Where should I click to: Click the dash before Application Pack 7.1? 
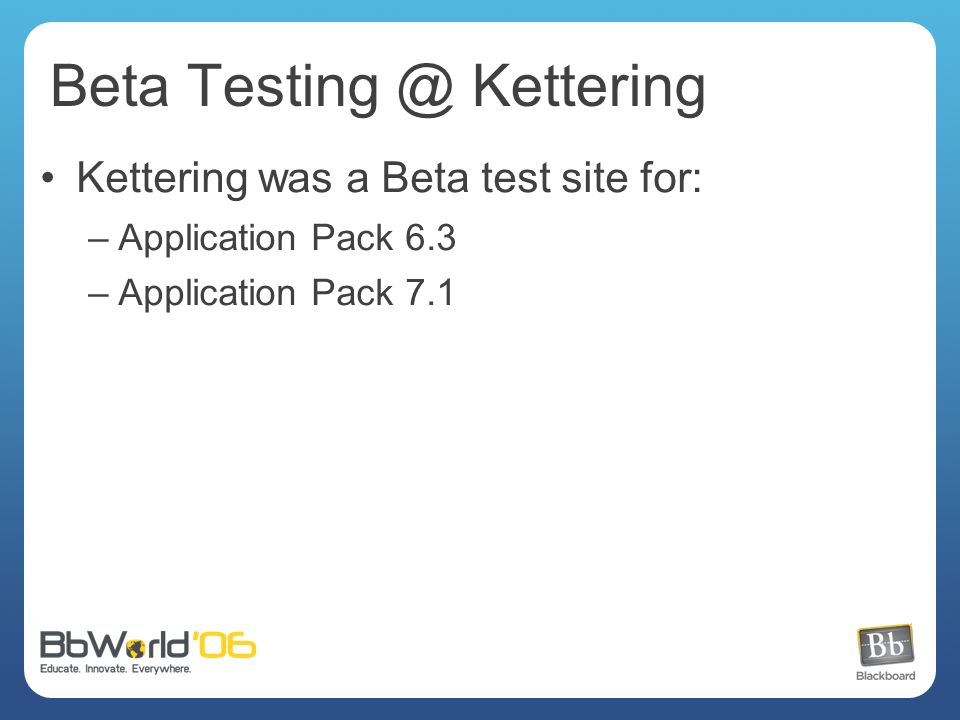point(98,294)
